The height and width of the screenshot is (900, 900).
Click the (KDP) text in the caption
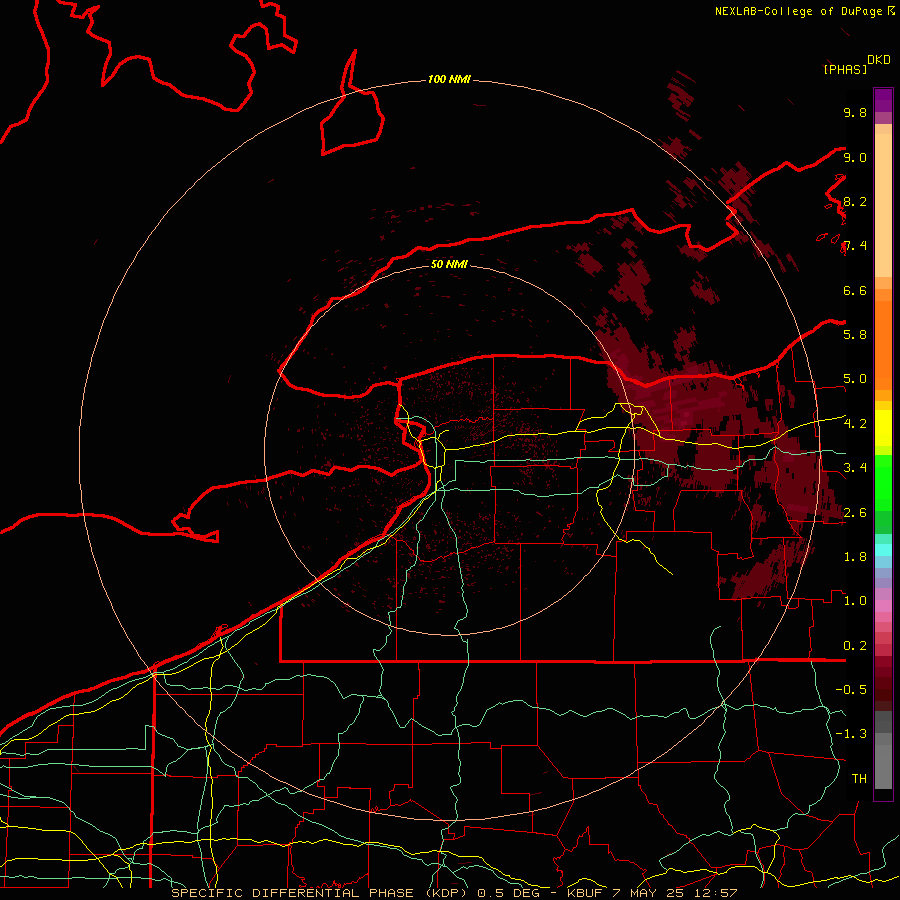point(445,893)
